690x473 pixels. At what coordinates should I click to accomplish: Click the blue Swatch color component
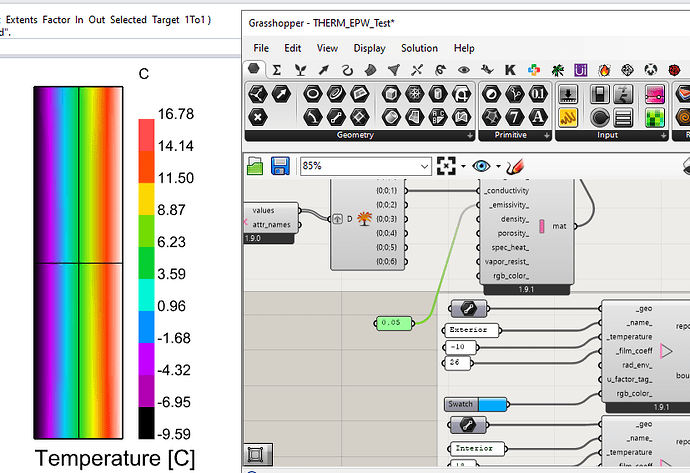[x=476, y=404]
